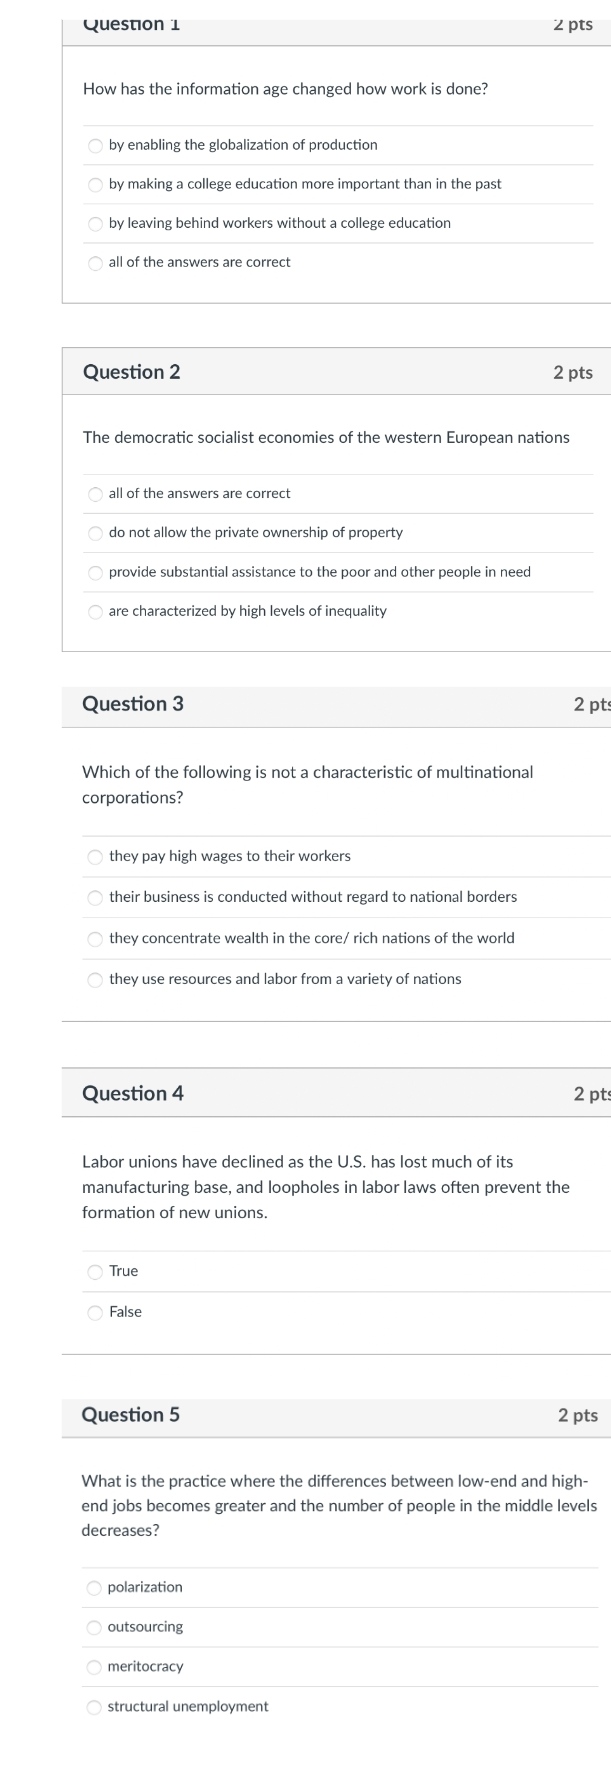This screenshot has width=611, height=1786.
Task: Pick "all of the answers are correct" in Question 1
Action: click(x=94, y=262)
